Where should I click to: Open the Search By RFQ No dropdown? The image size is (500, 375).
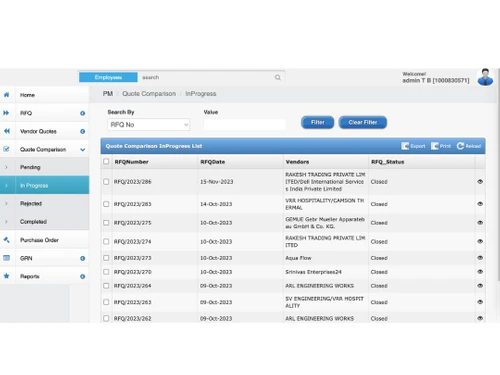[149, 125]
